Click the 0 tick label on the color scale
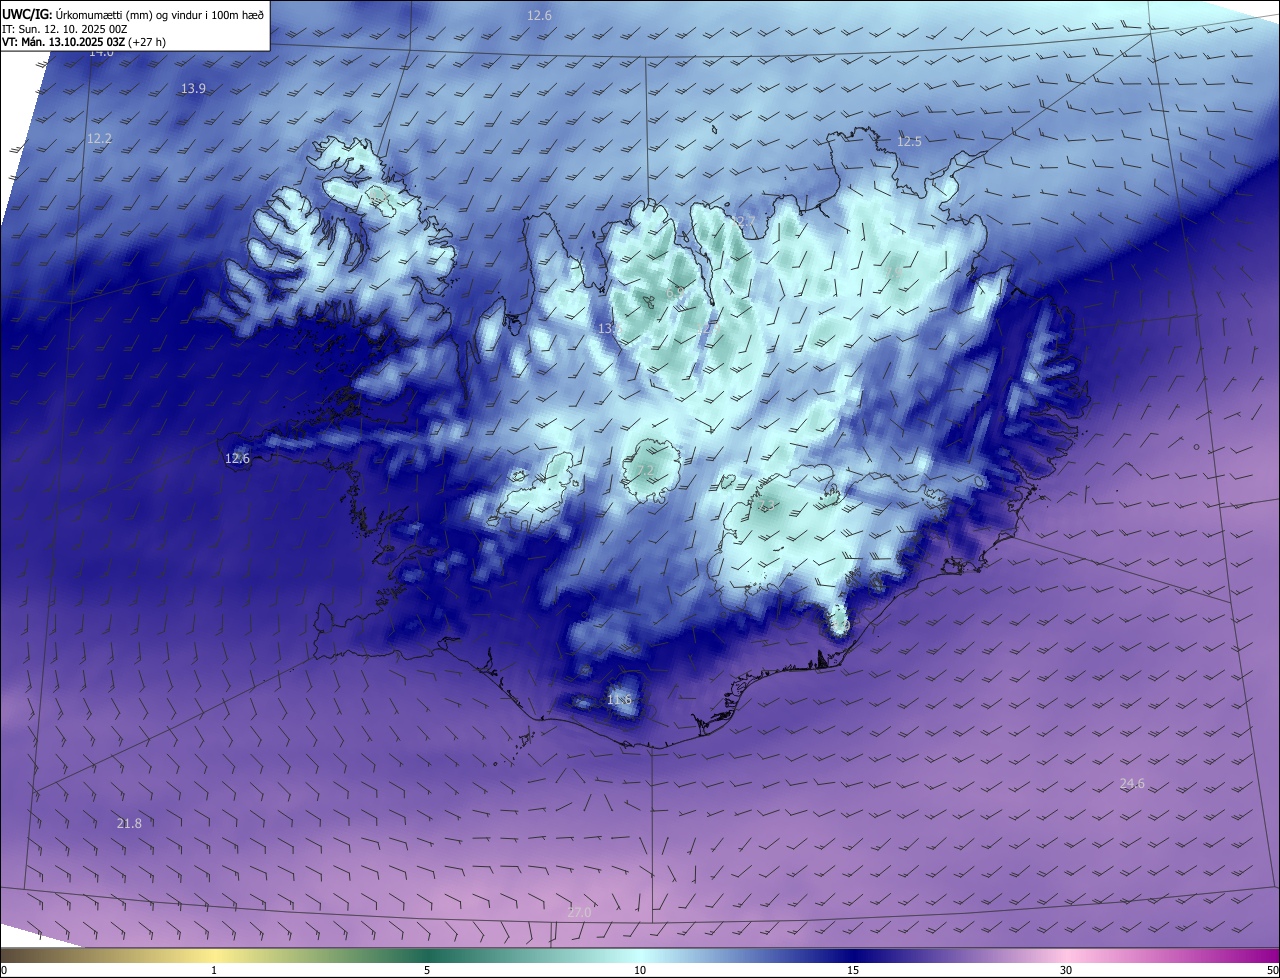 (4, 971)
